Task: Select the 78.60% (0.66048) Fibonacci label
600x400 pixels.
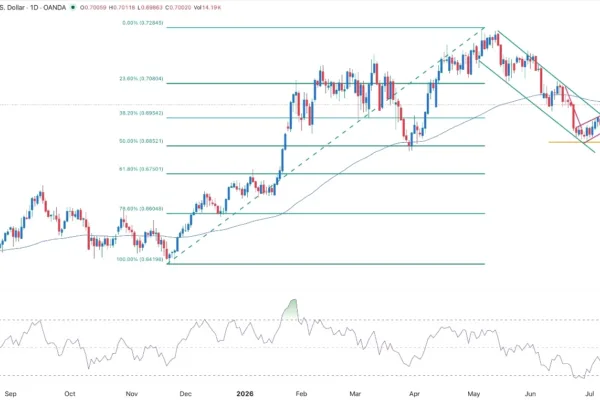Action: (141, 209)
